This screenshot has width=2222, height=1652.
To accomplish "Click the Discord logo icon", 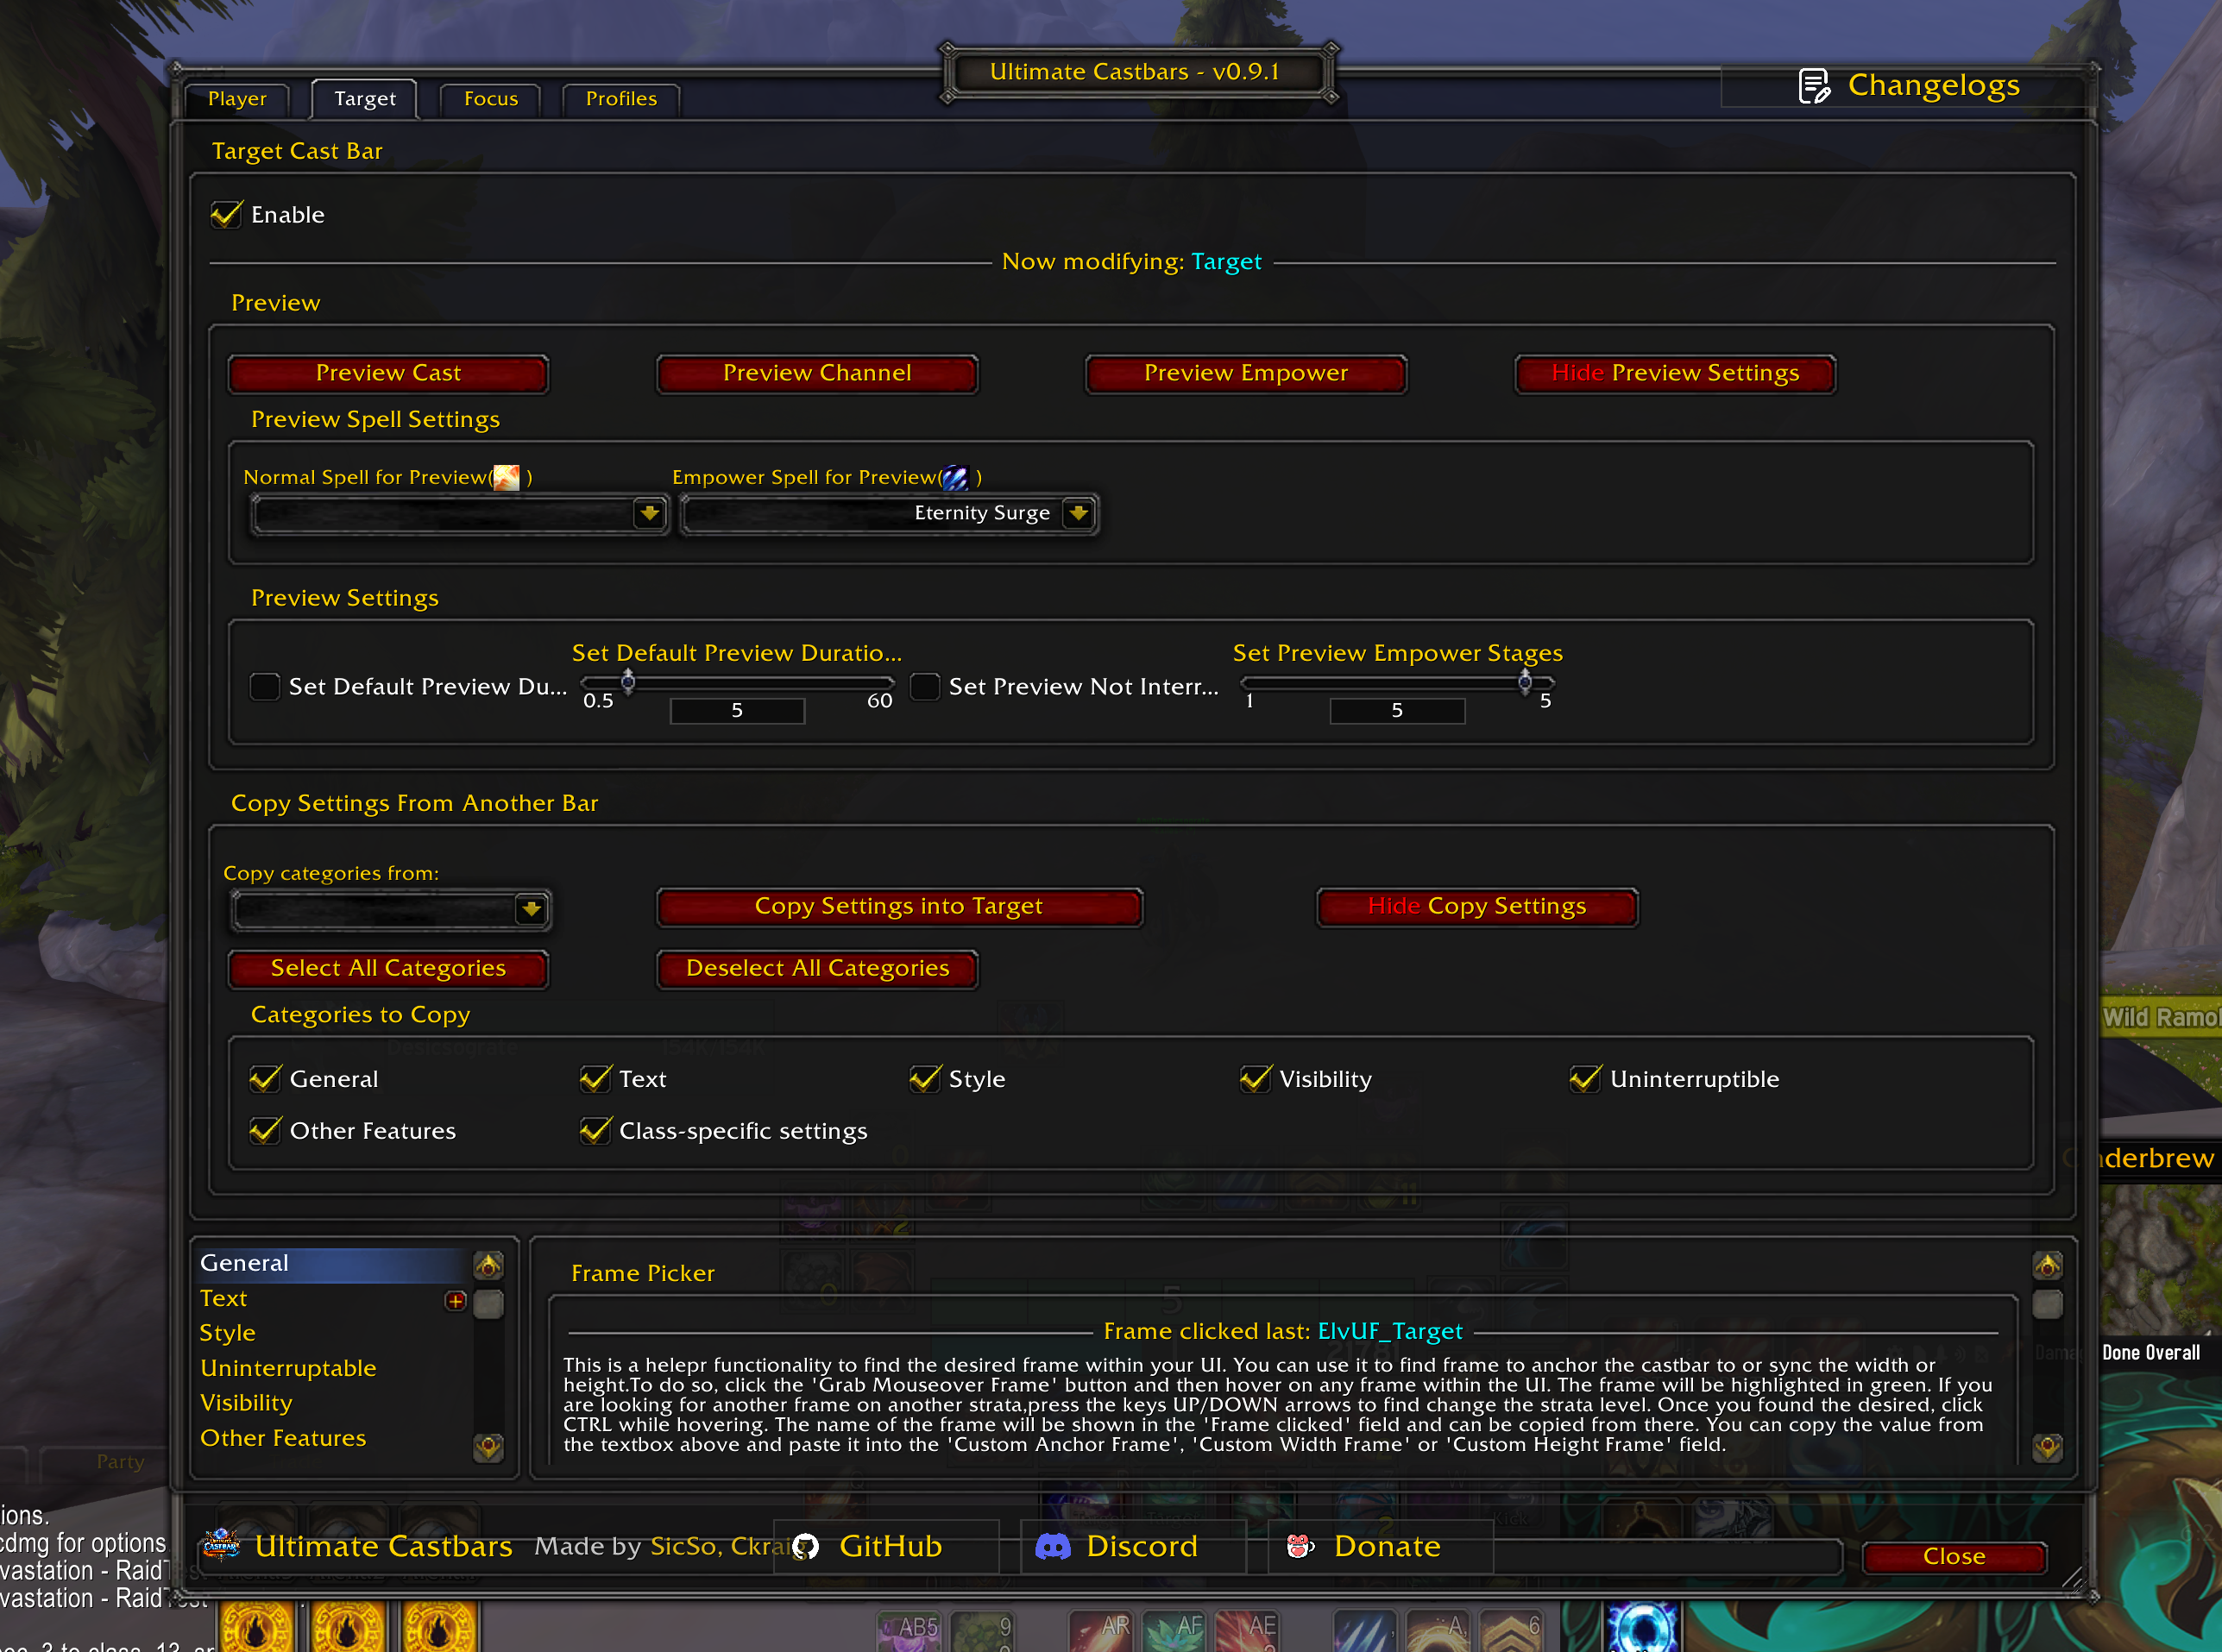I will [x=1053, y=1547].
